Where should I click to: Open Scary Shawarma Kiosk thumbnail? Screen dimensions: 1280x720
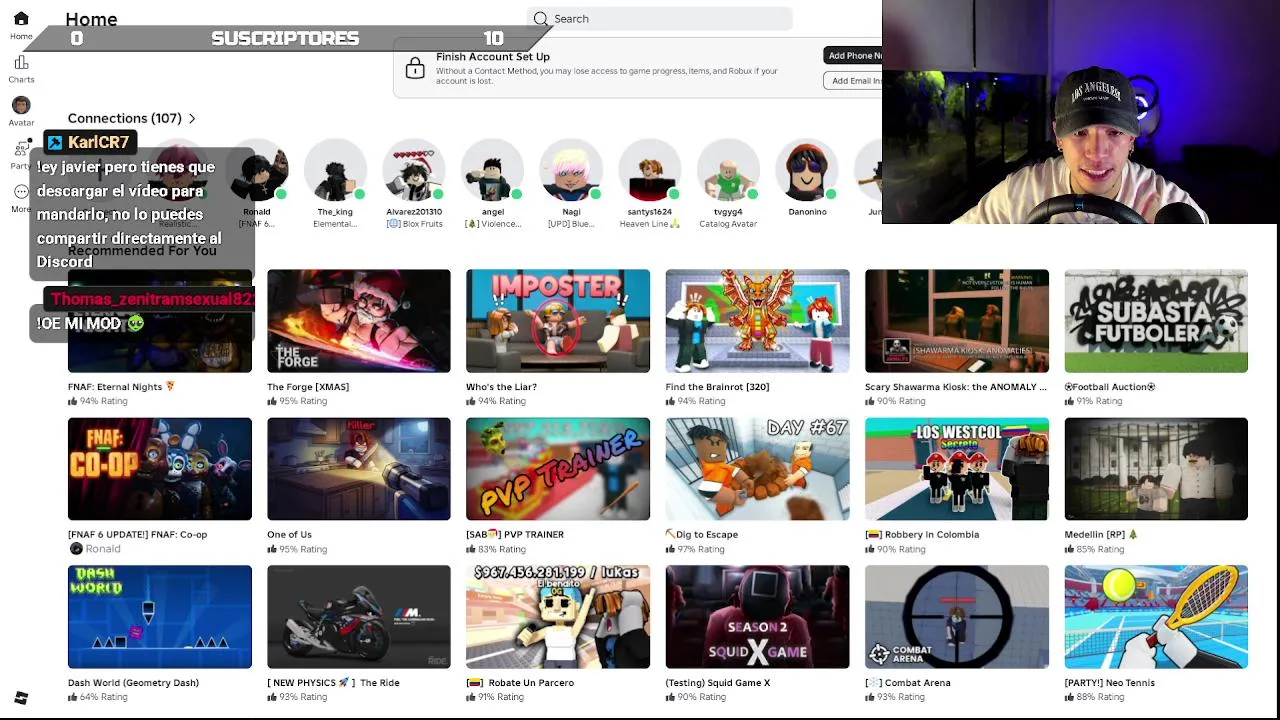tap(957, 321)
